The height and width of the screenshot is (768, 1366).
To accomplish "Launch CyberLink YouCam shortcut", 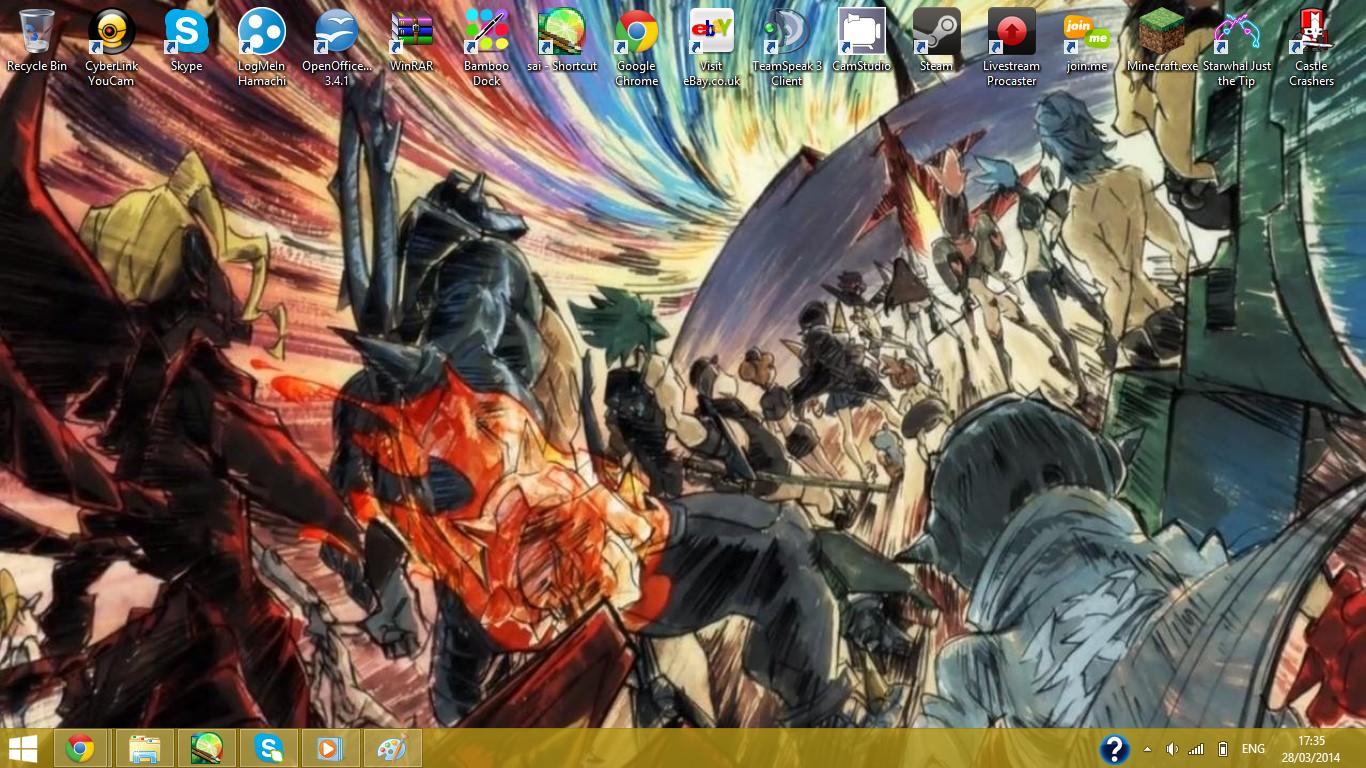I will point(111,48).
